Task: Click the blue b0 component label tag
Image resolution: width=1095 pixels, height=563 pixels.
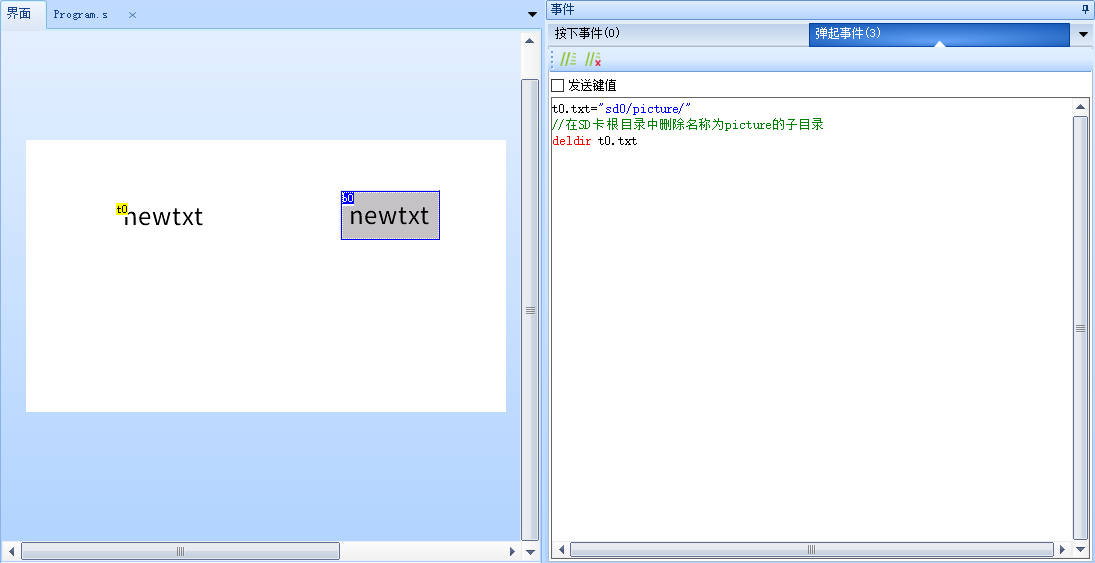Action: 347,198
